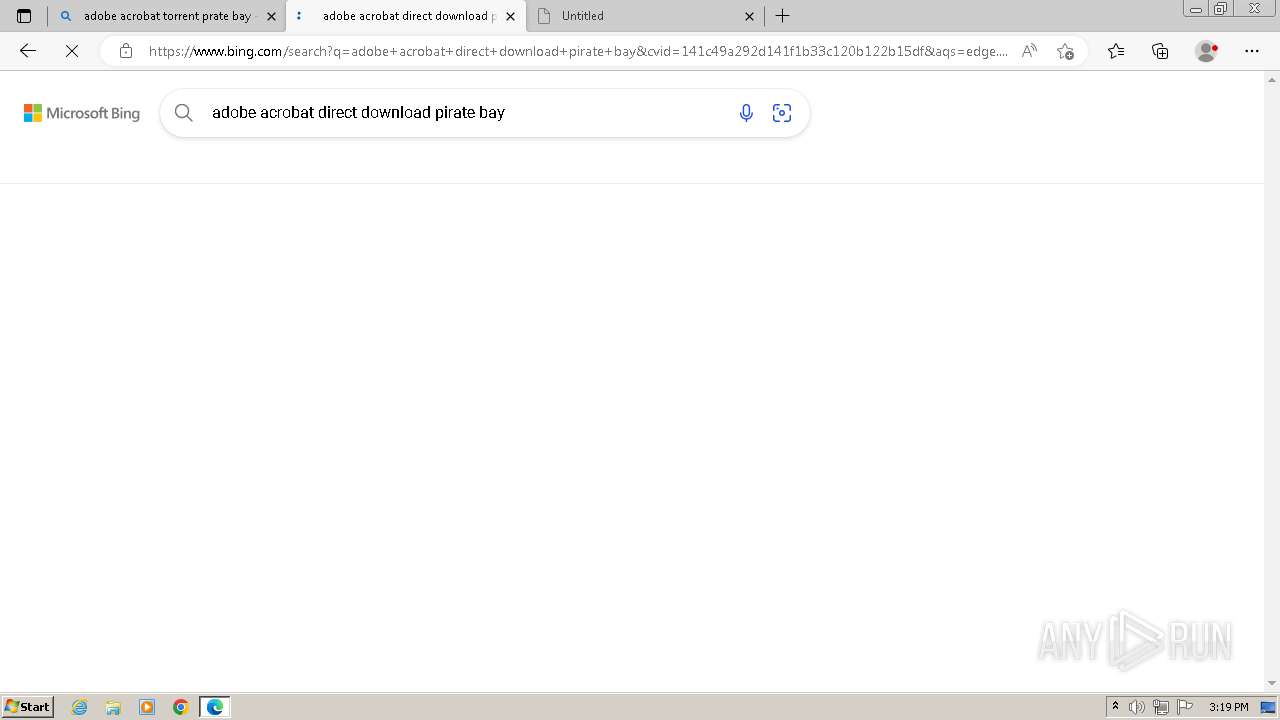The height and width of the screenshot is (720, 1280).
Task: Open the Favorites list
Action: point(1116,51)
